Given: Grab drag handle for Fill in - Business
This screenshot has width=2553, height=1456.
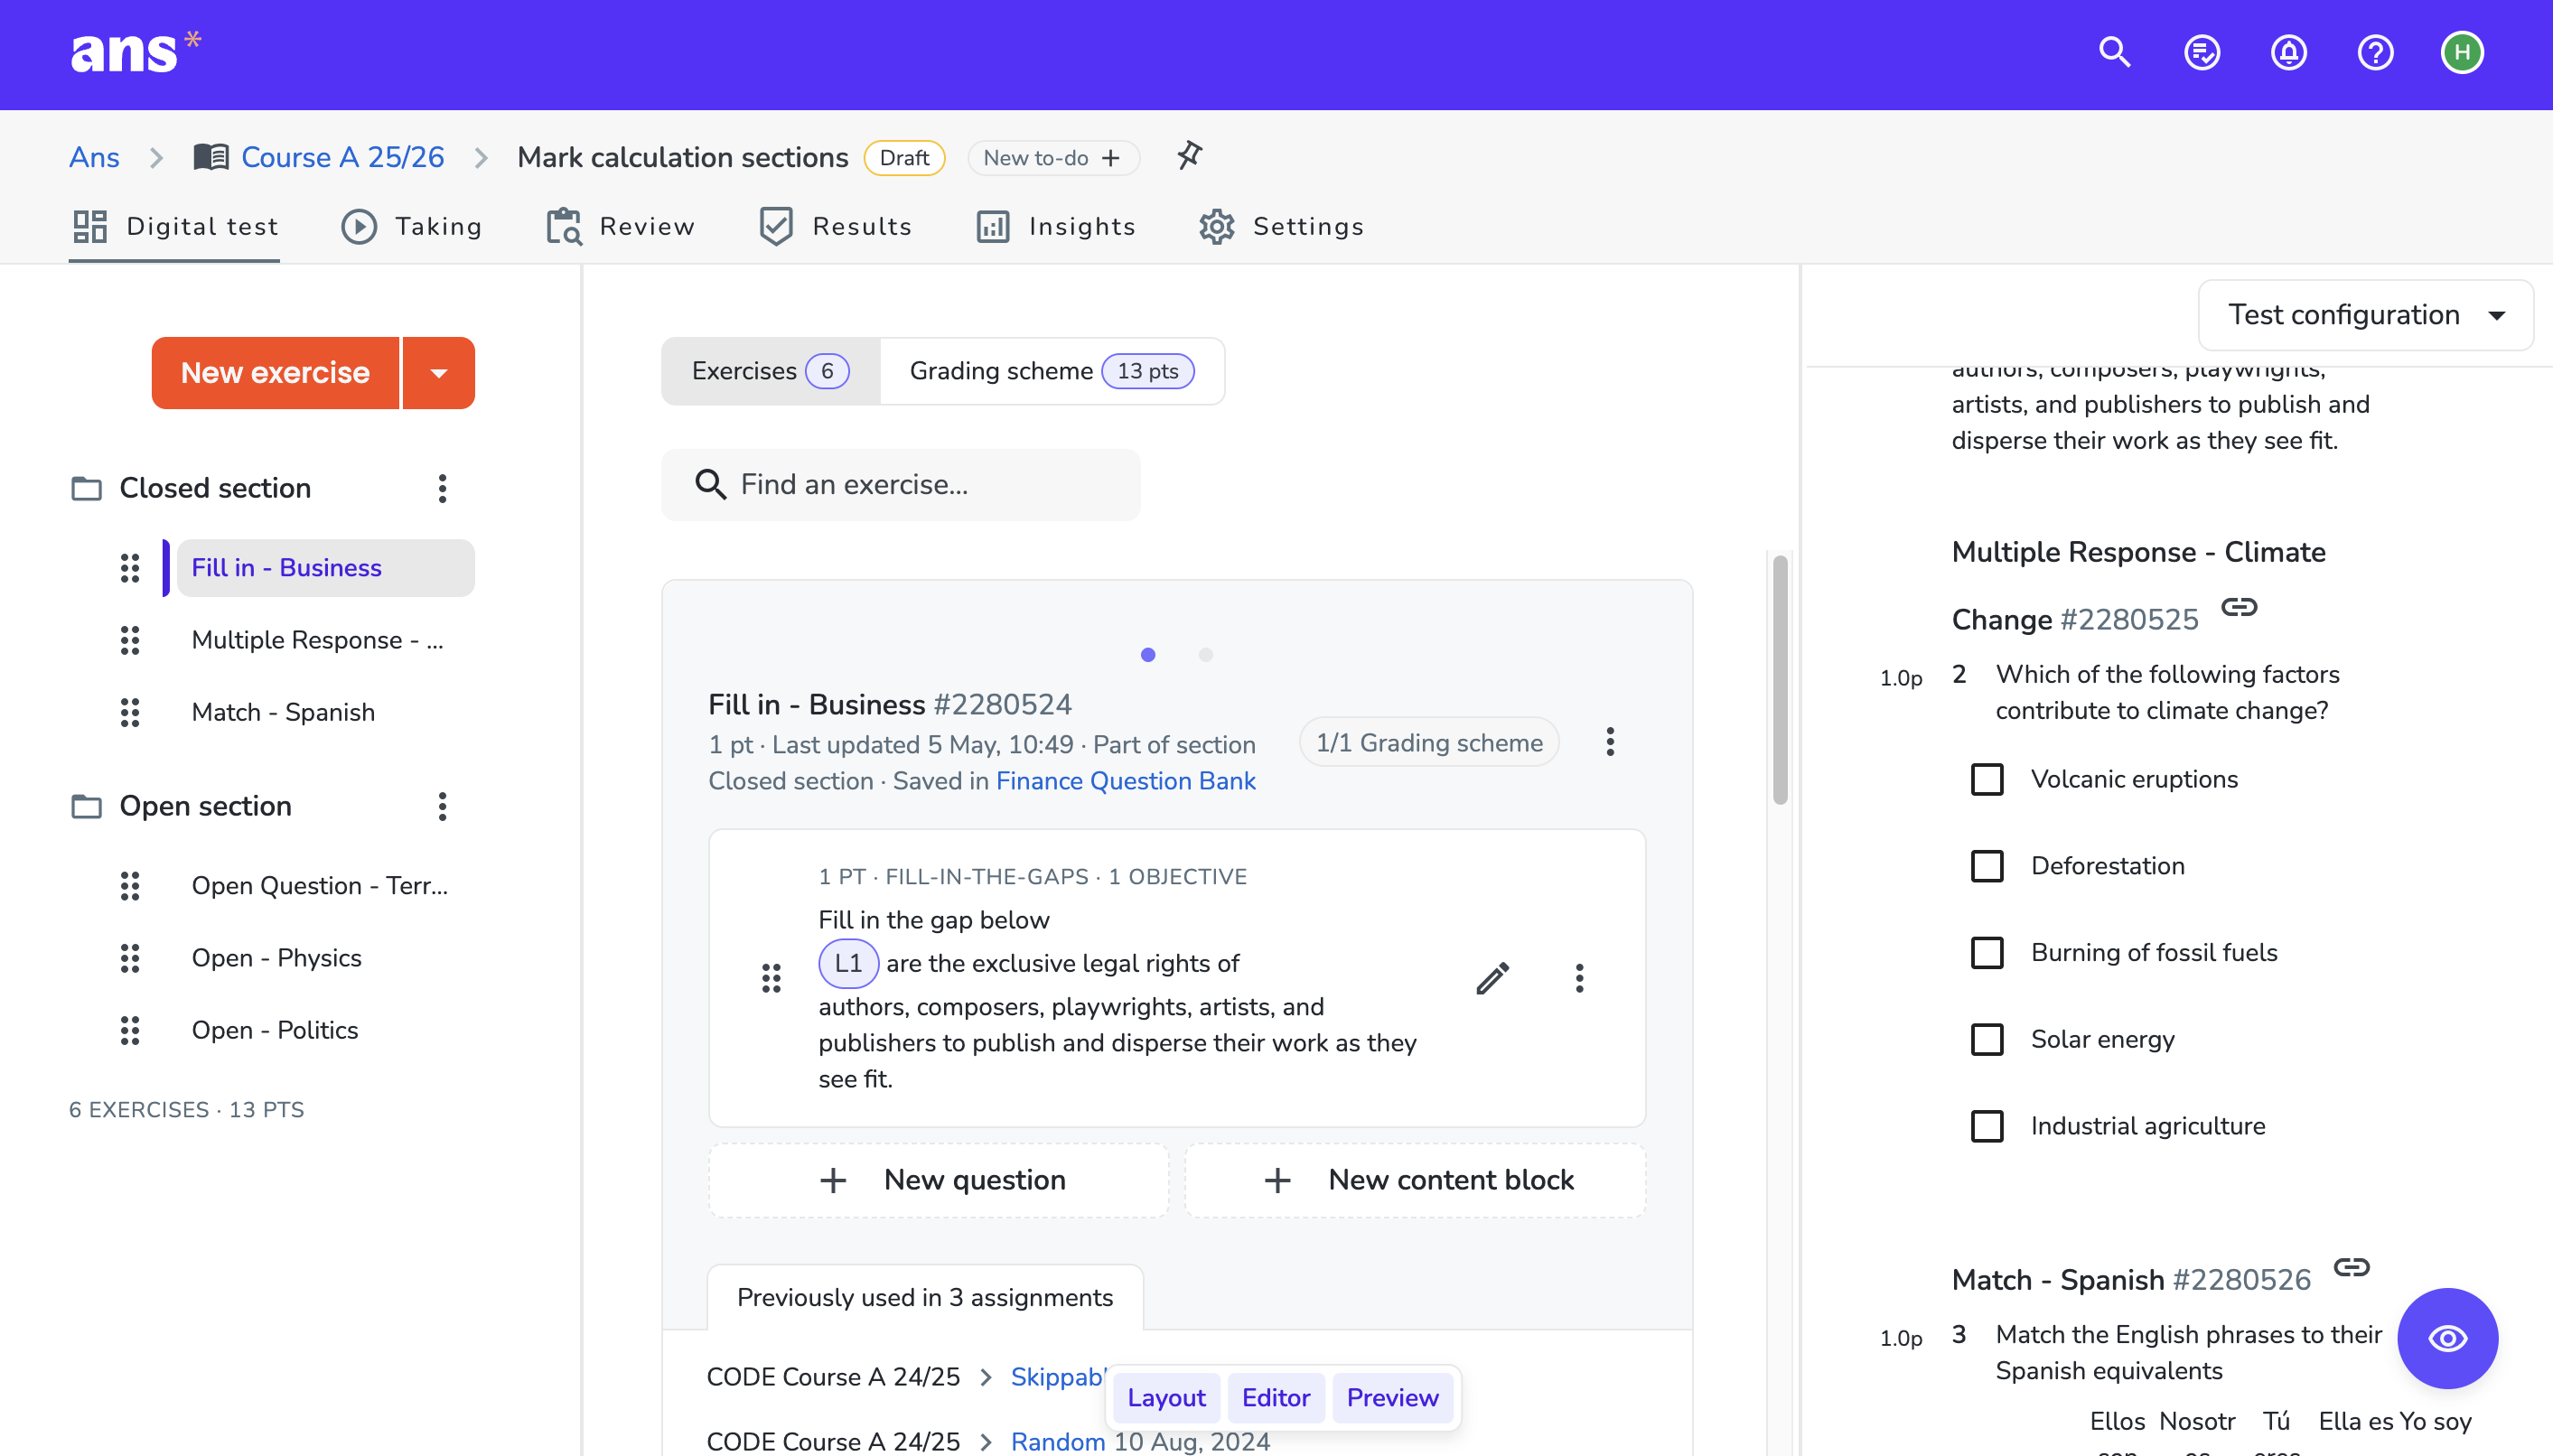Looking at the screenshot, I should [x=130, y=568].
